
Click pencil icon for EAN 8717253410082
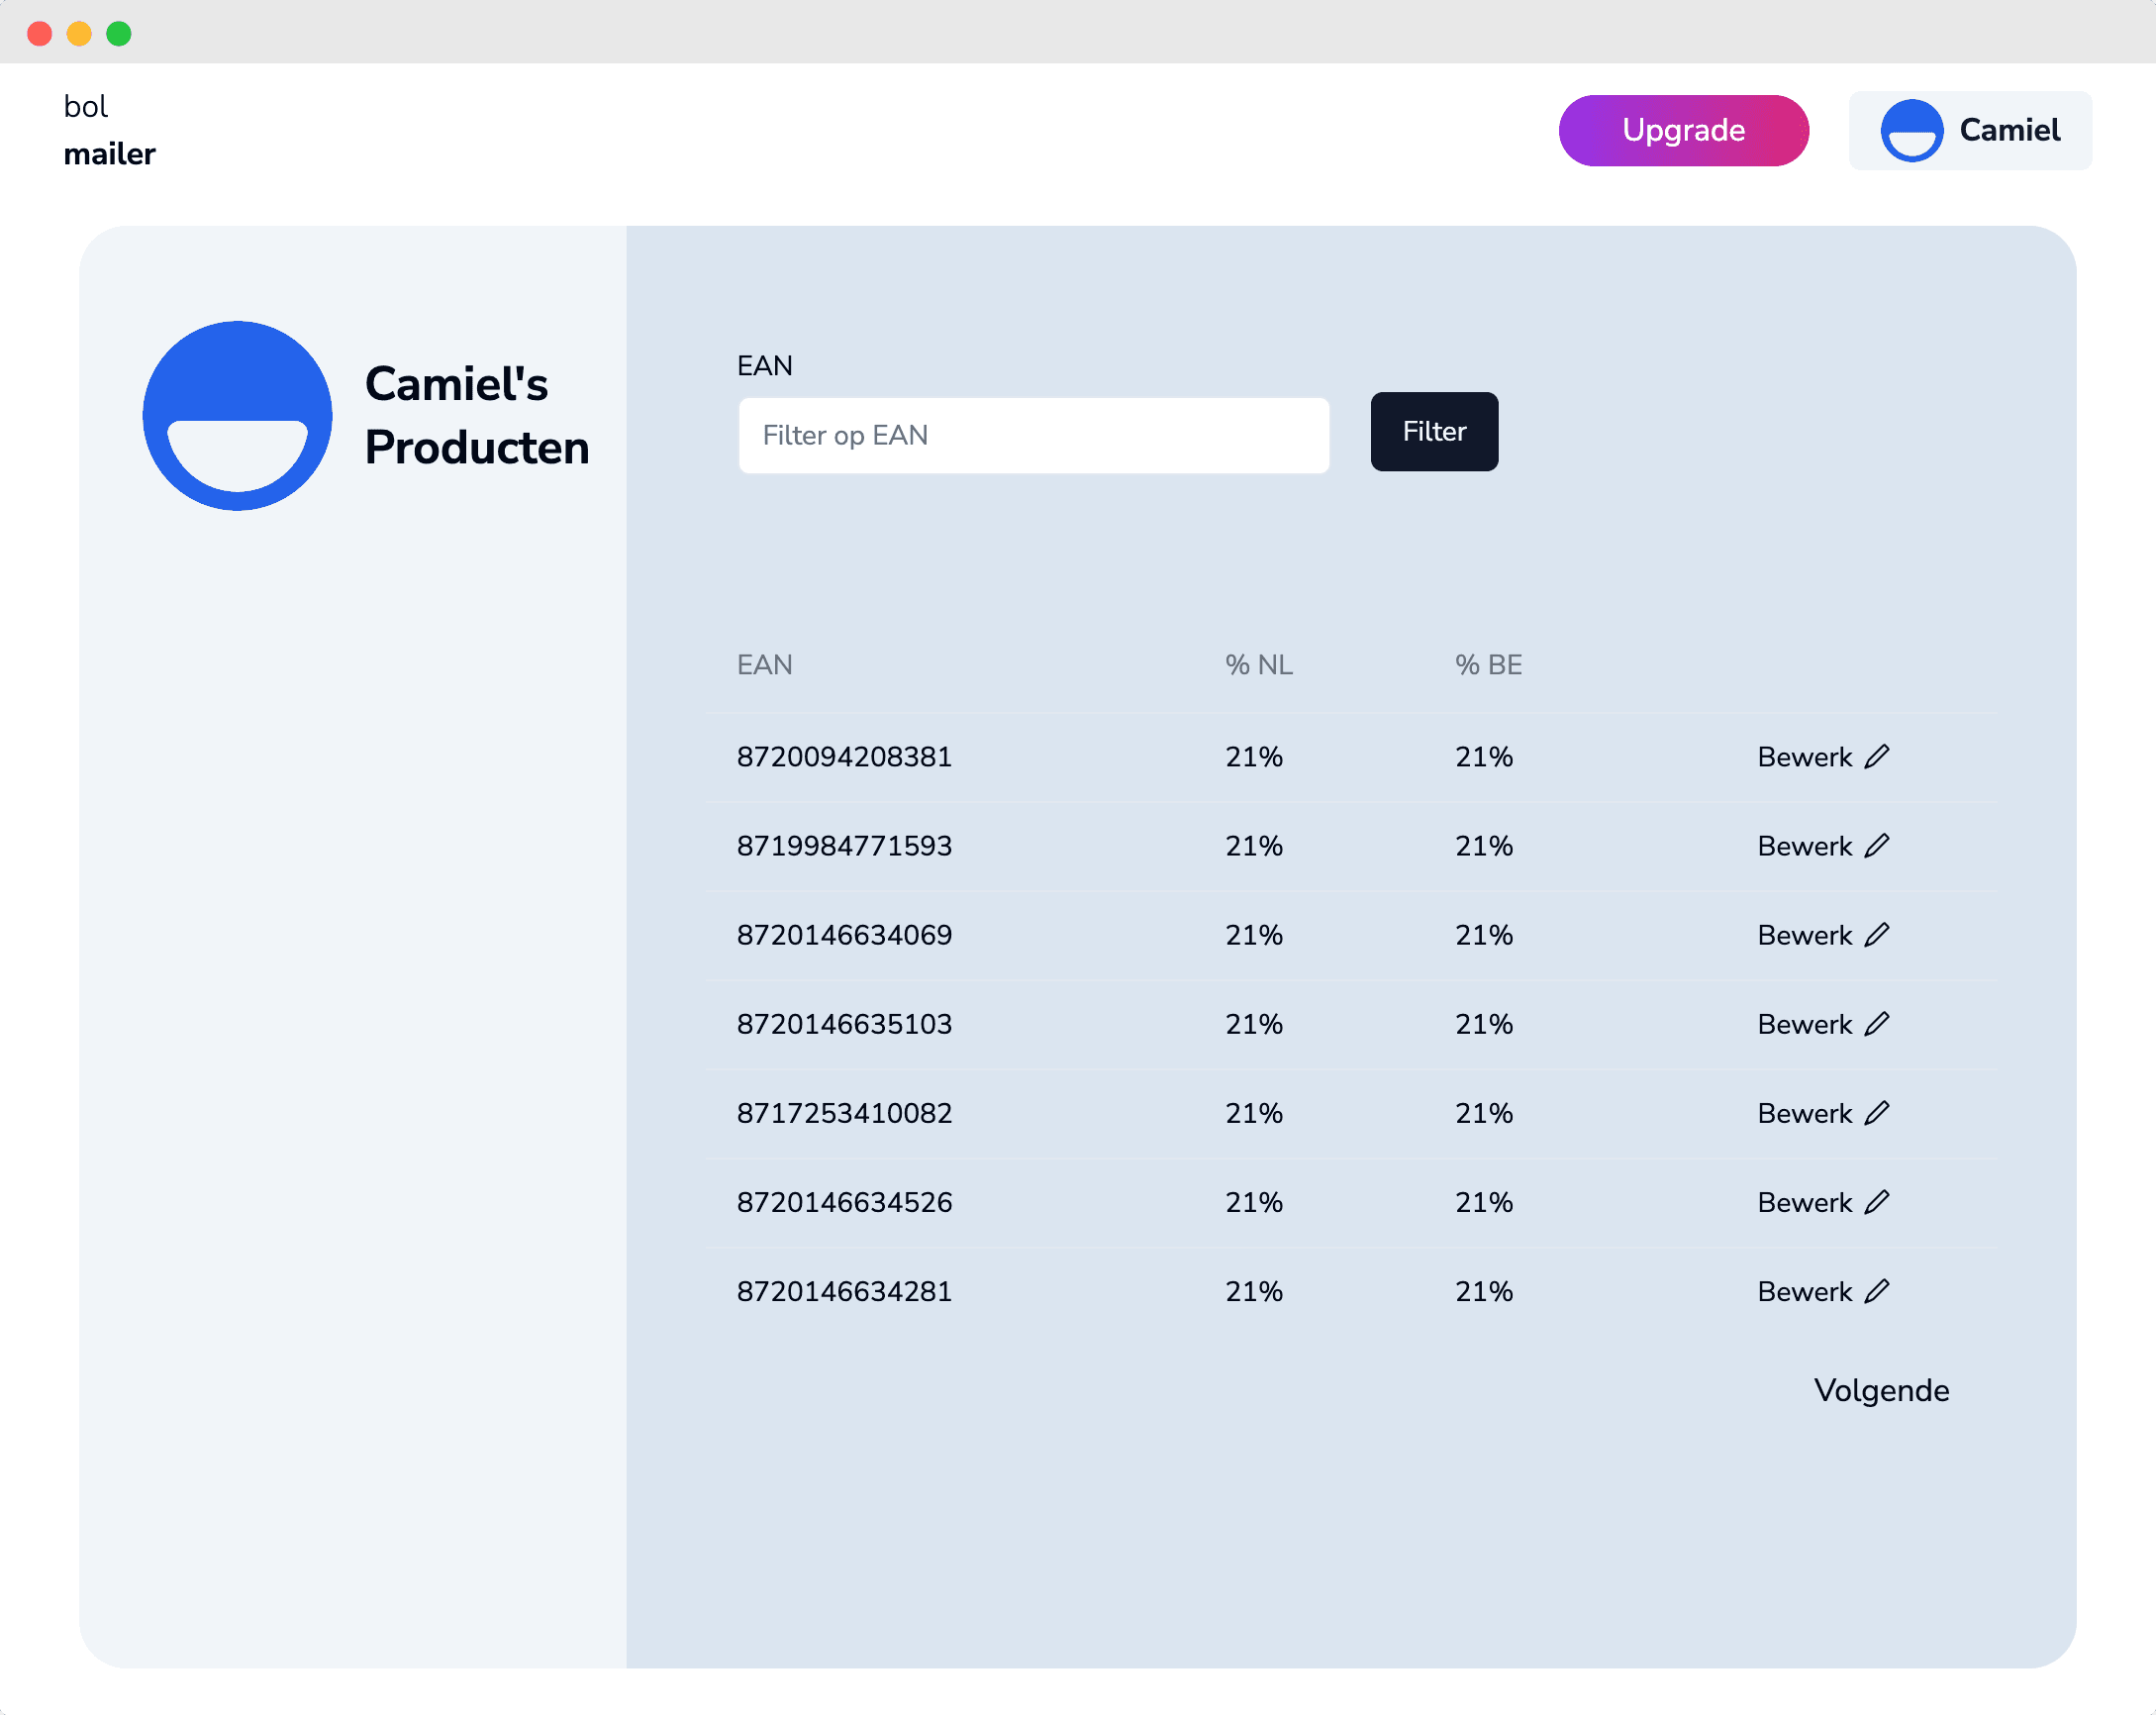[1877, 1113]
